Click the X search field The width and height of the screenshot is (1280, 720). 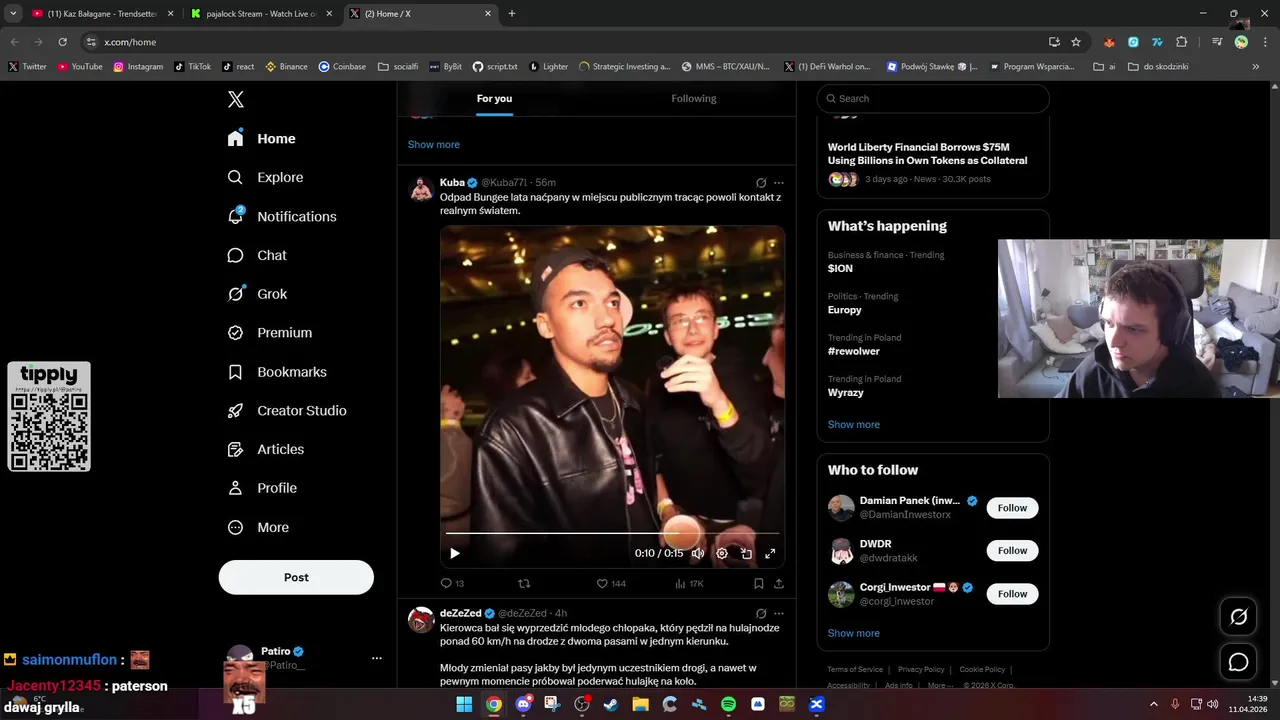[933, 98]
